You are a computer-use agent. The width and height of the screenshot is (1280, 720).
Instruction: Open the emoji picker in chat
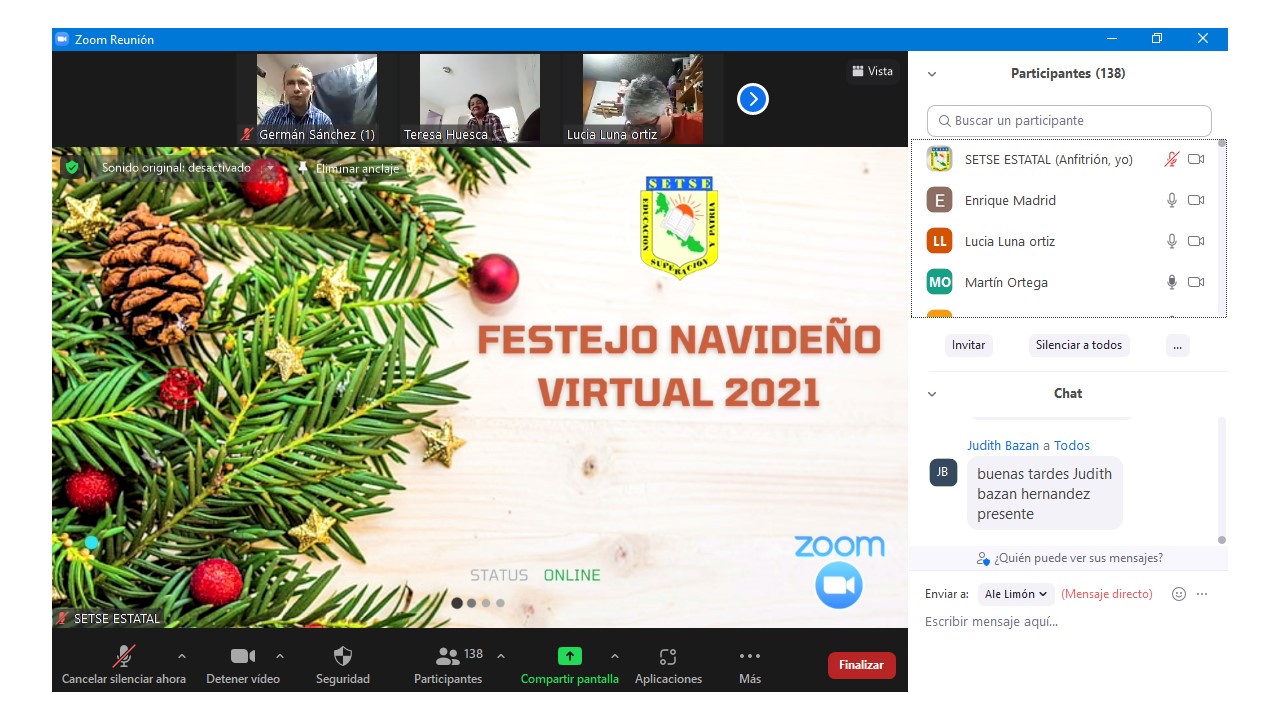(1178, 594)
